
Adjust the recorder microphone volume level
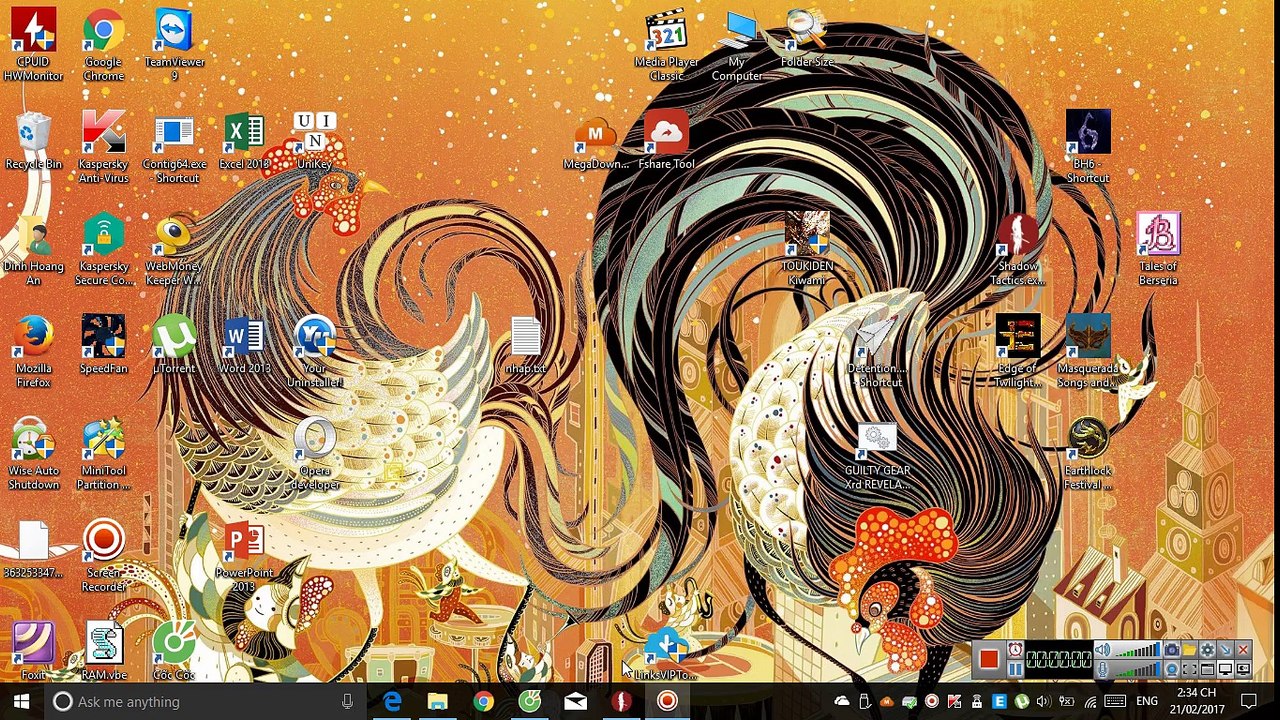pos(1137,669)
